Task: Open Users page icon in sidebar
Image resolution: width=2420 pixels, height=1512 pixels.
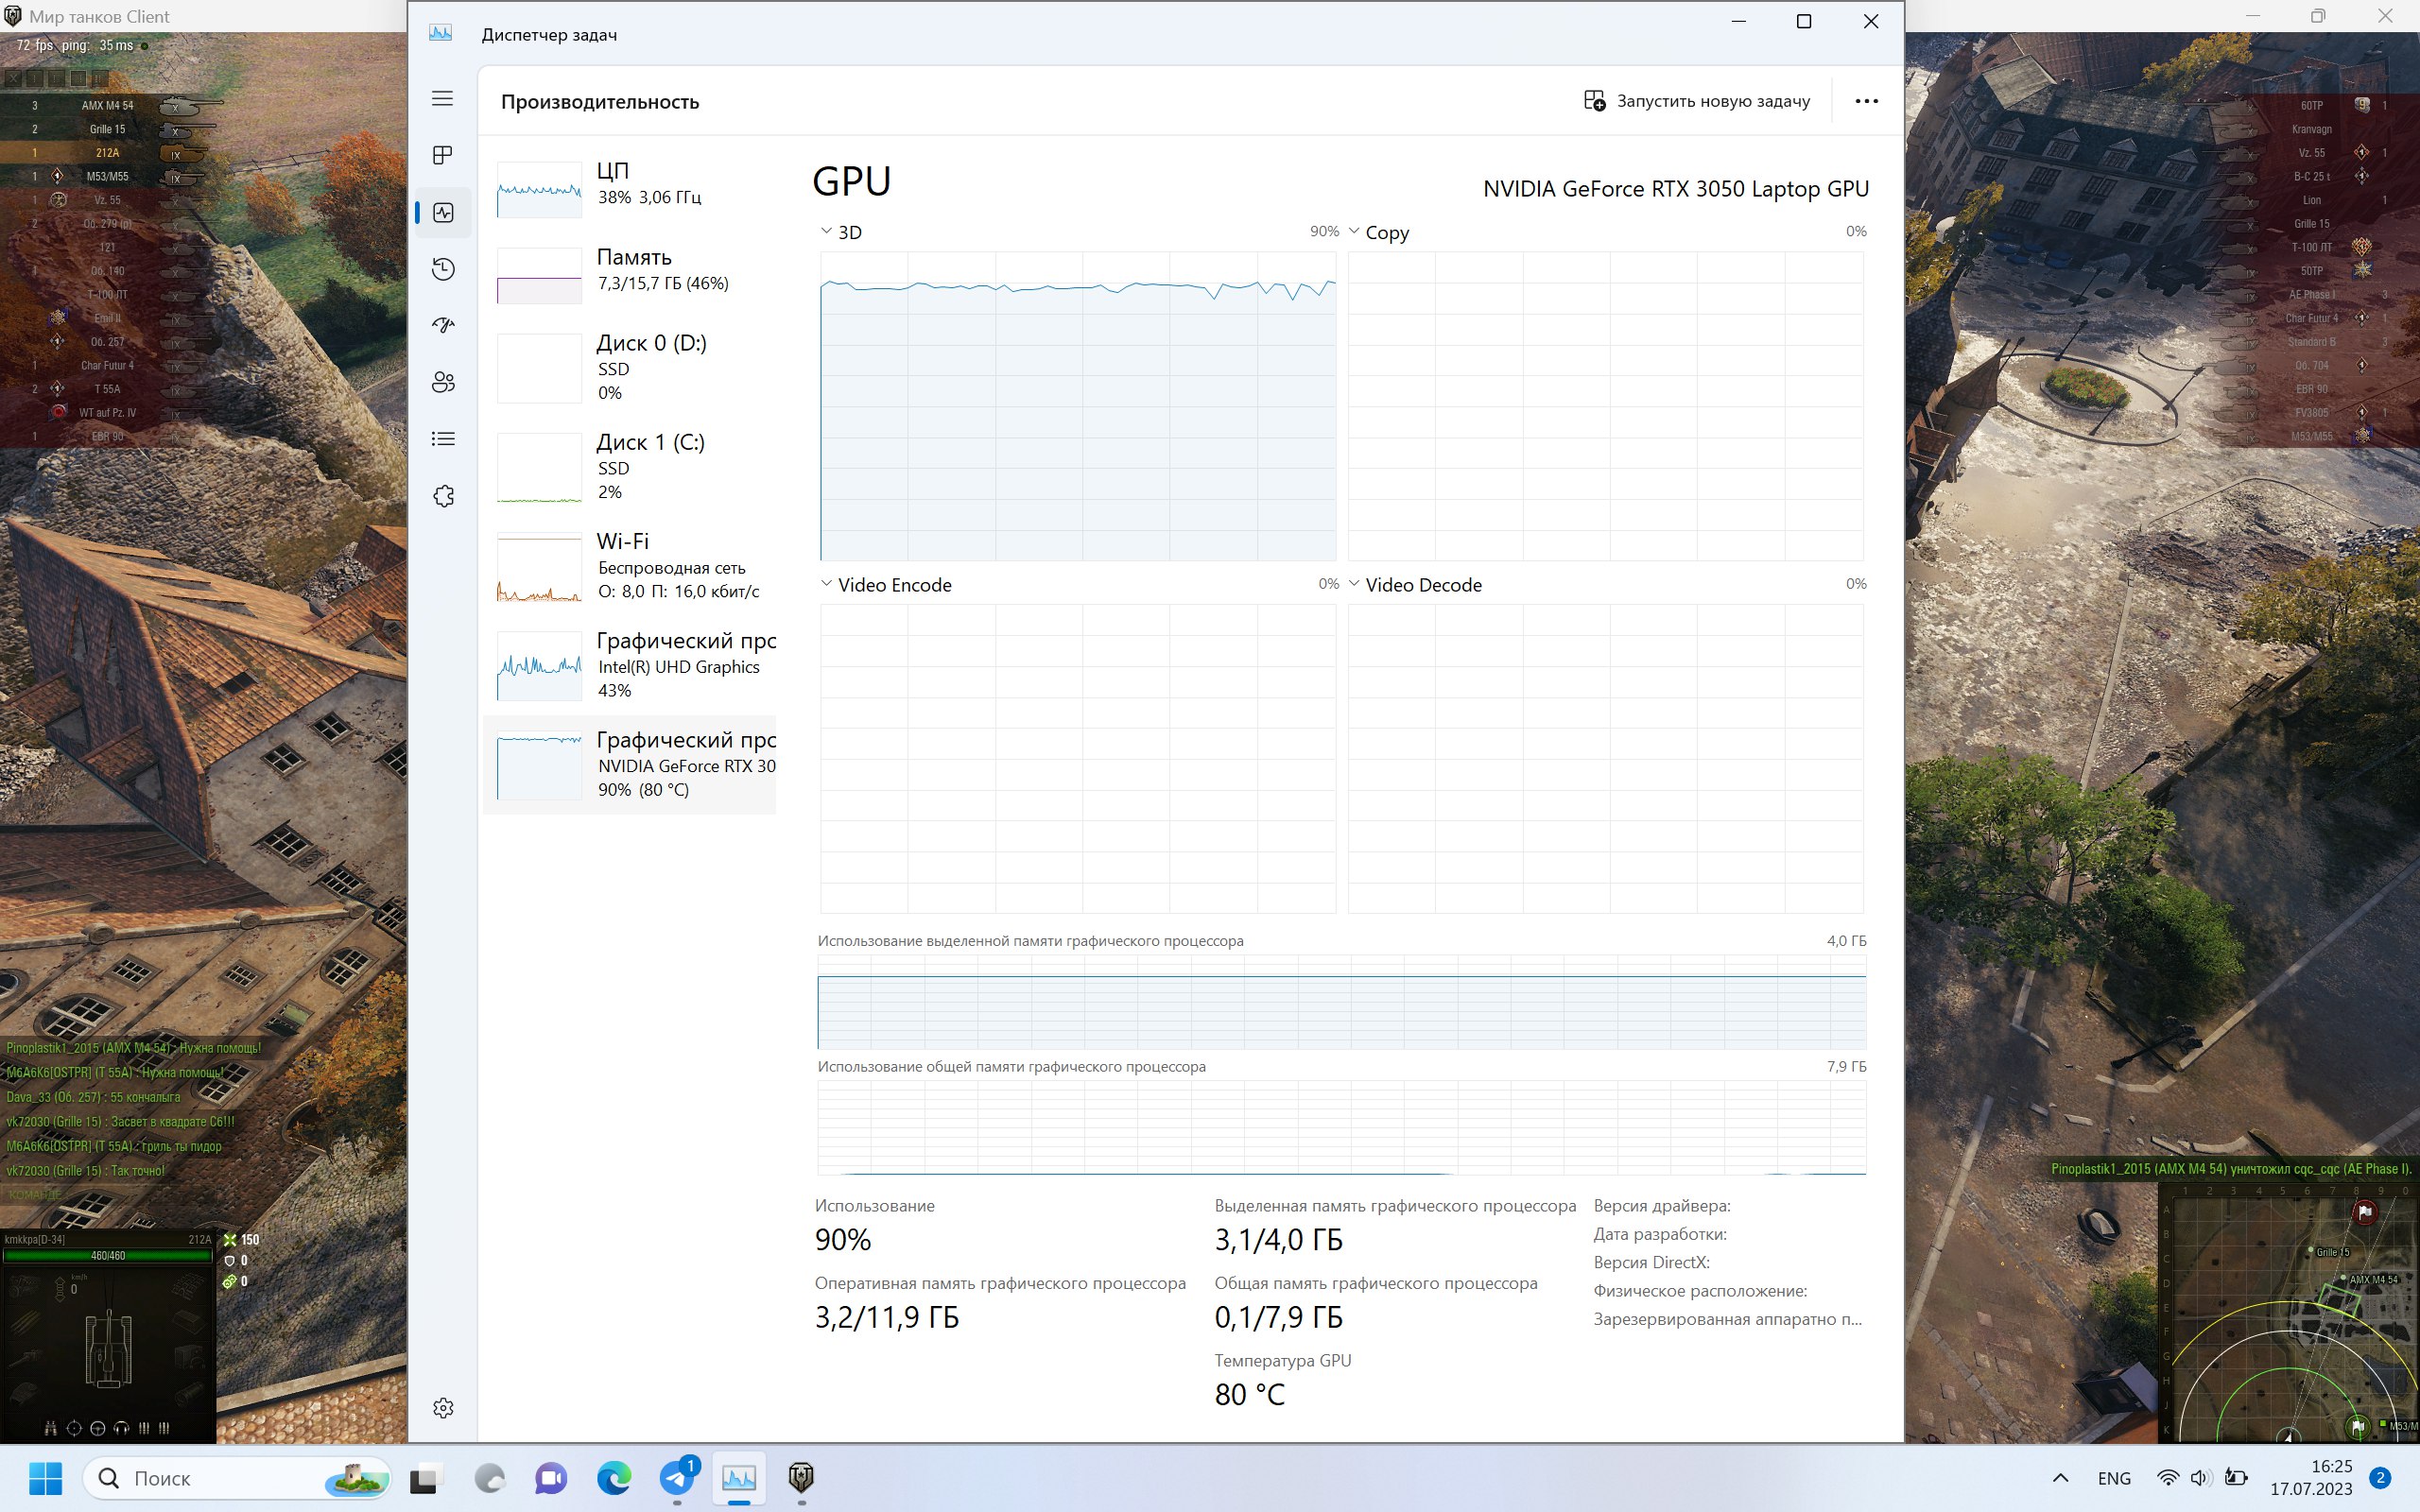Action: (x=443, y=382)
